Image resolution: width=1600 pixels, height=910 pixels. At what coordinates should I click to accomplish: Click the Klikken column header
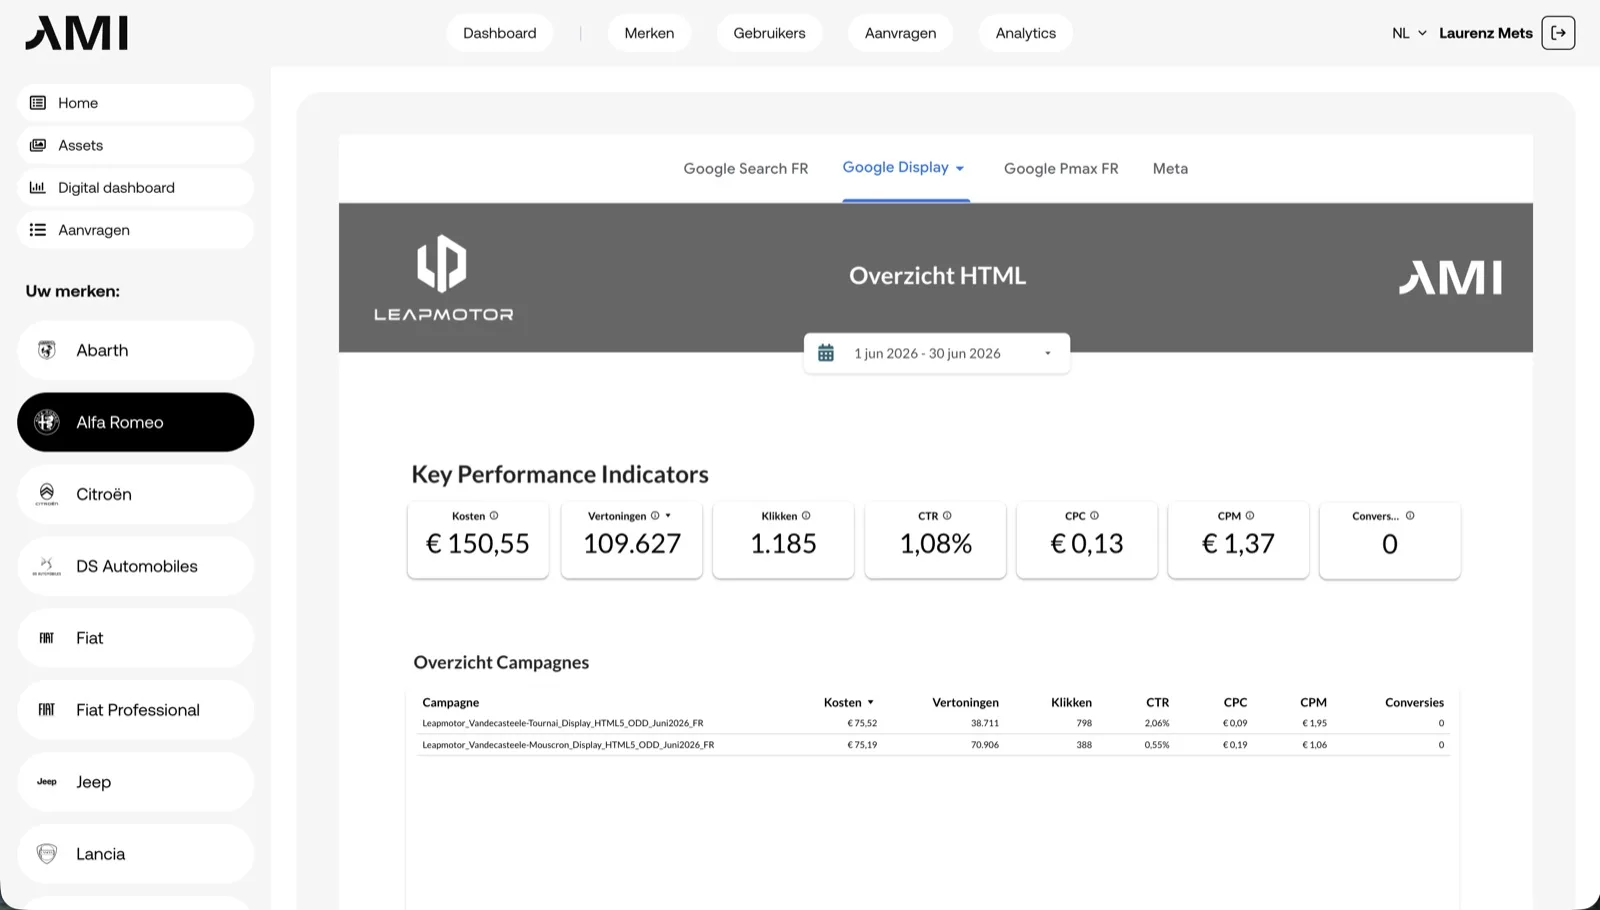(1071, 702)
